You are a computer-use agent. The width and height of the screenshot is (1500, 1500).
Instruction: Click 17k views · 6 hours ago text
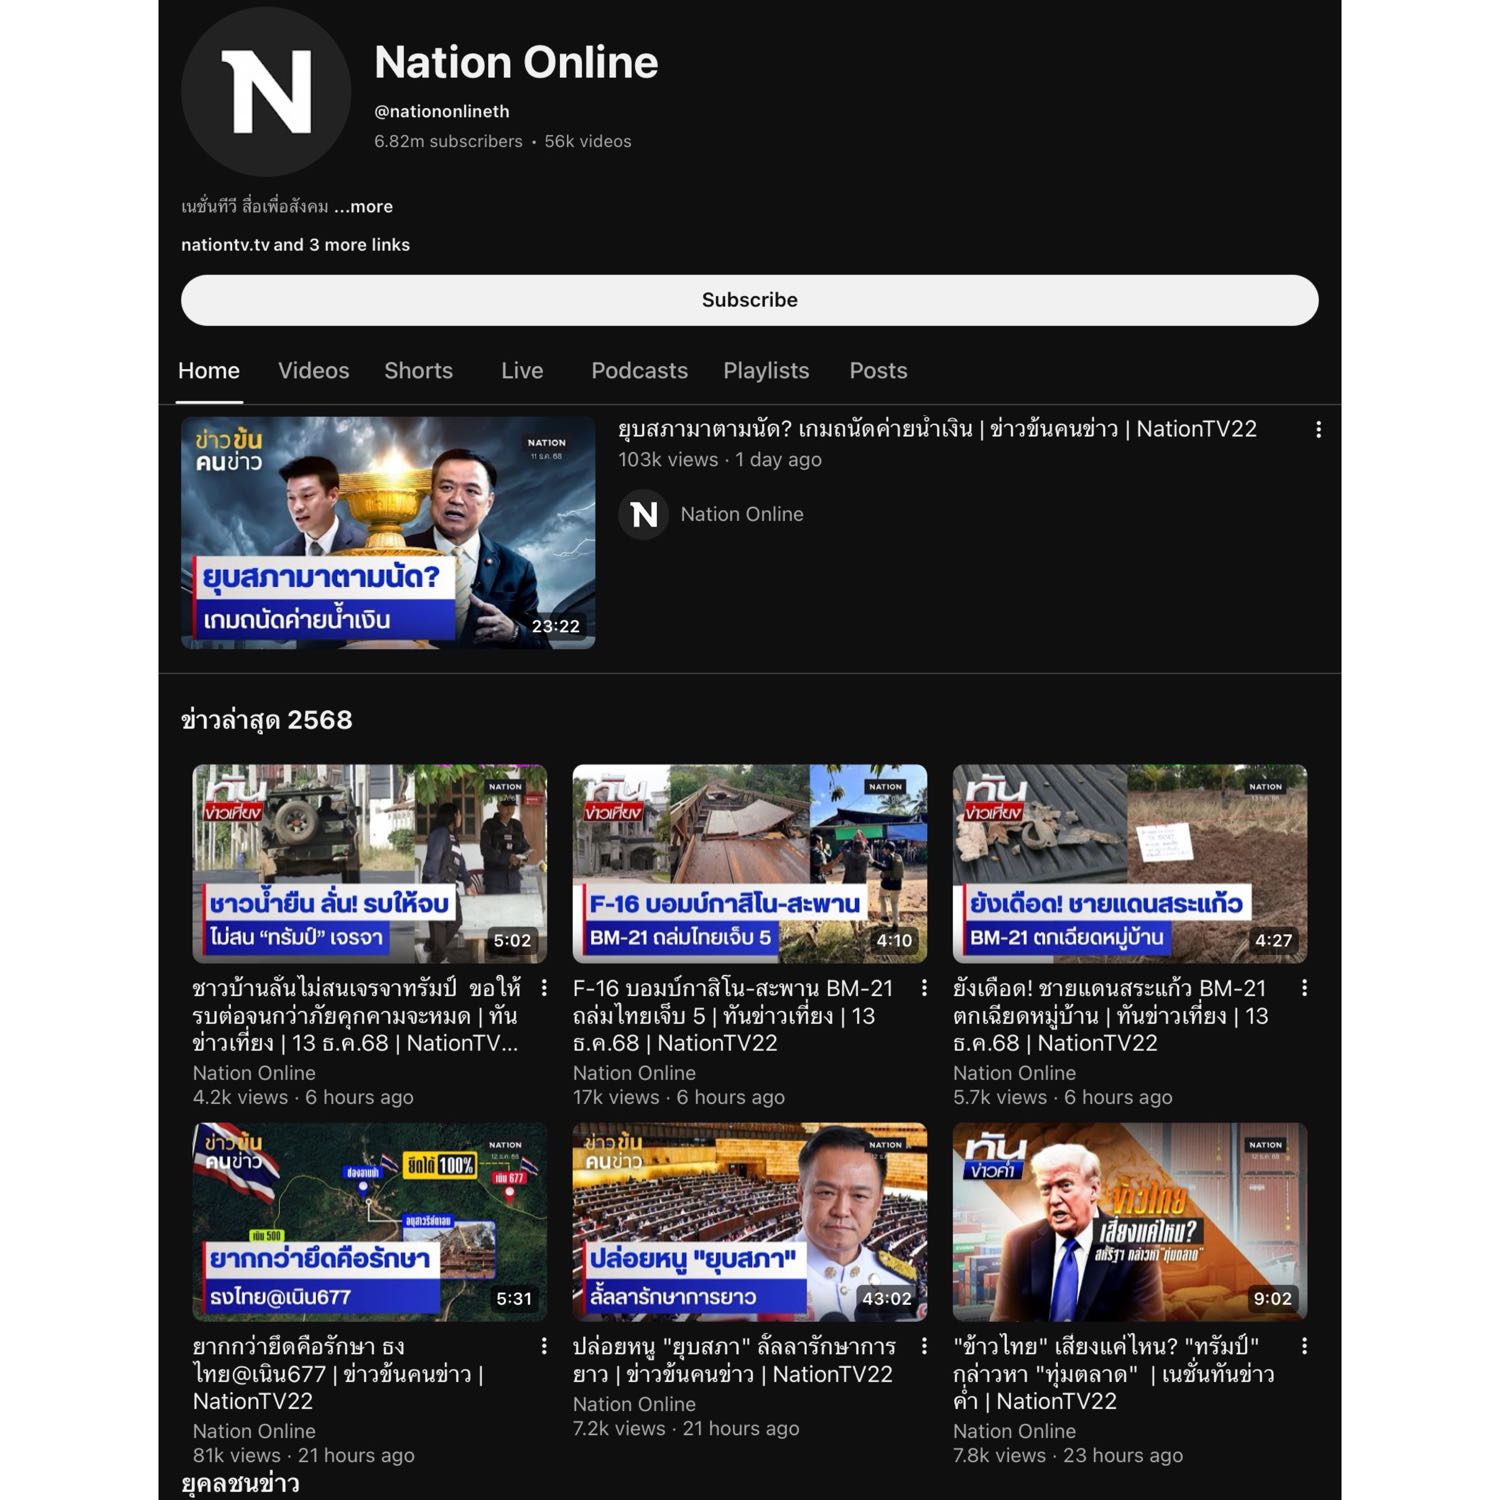(x=679, y=1097)
